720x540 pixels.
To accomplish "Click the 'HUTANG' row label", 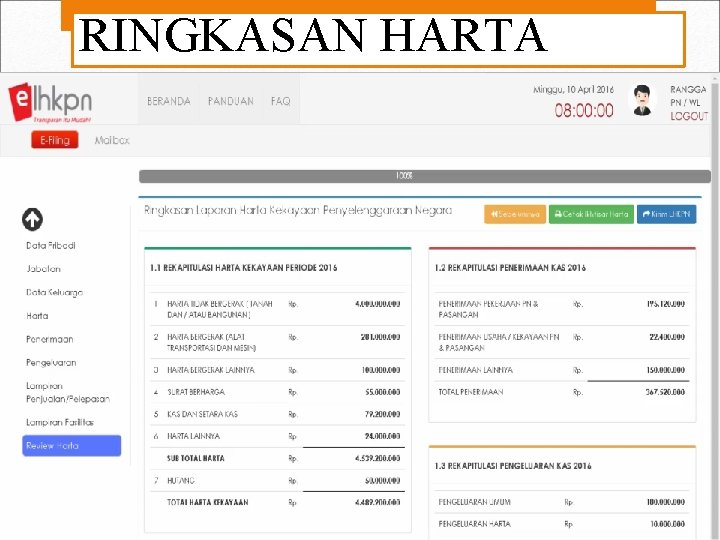I will click(x=180, y=481).
